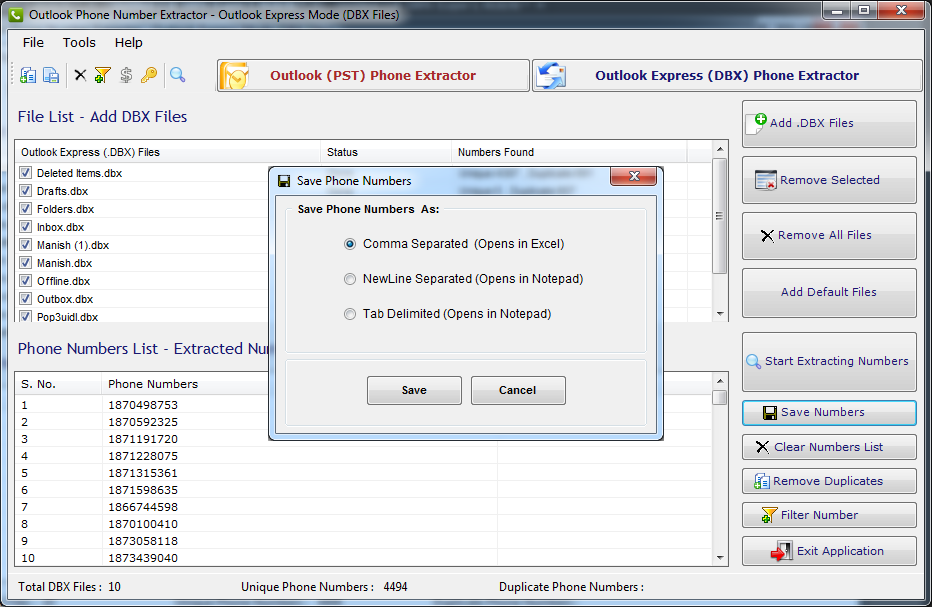Uncheck the Pop3uidl.dbx checkbox
Screen dimensions: 932x607
[25, 316]
